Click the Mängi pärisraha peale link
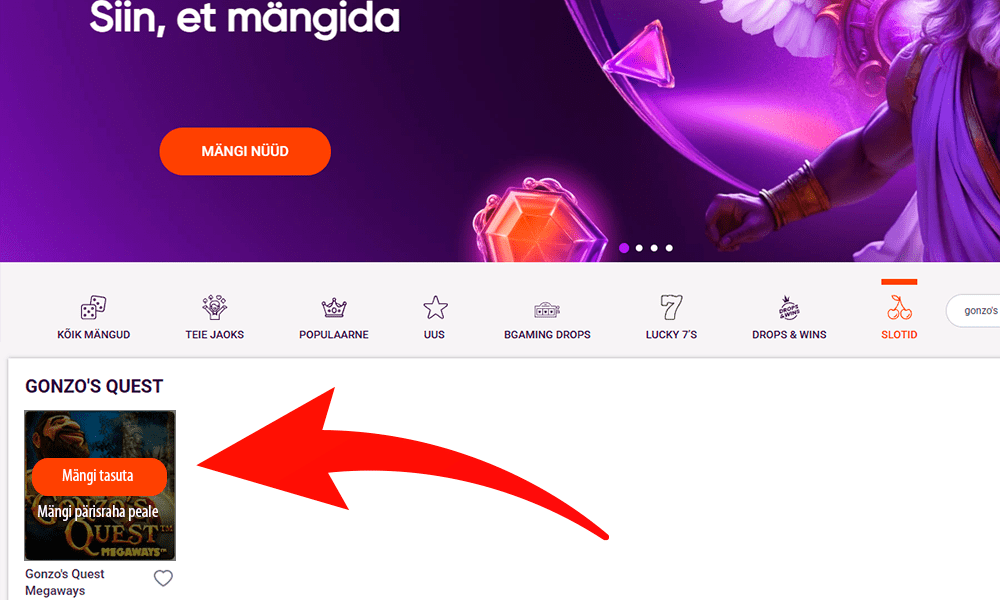This screenshot has width=1000, height=600. click(x=98, y=511)
